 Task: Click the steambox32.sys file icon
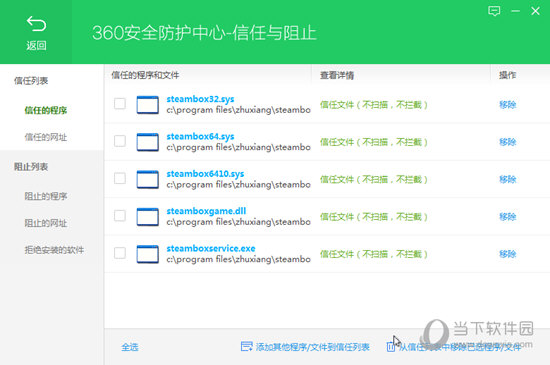[x=147, y=104]
